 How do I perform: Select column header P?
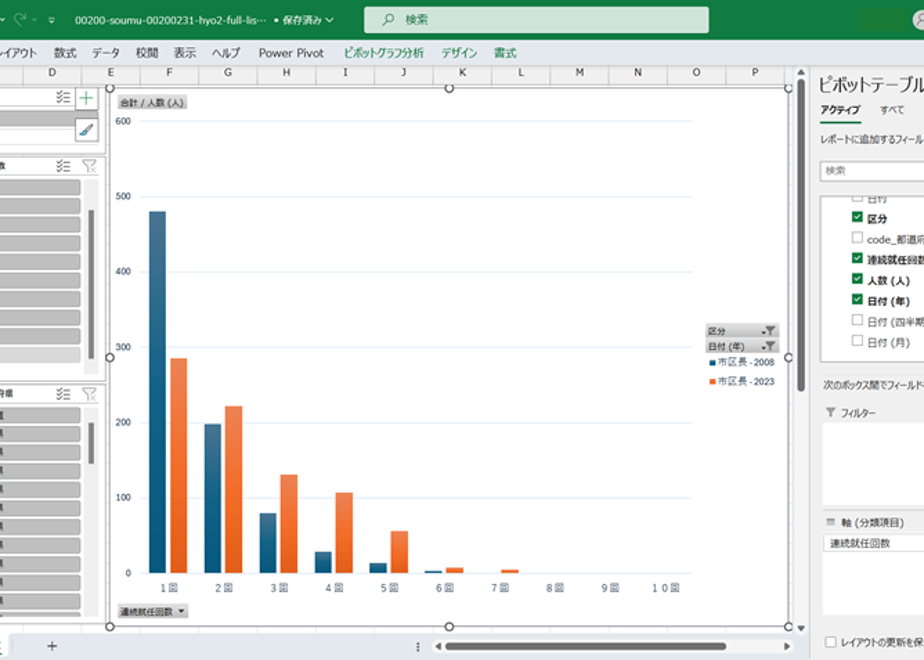tap(755, 72)
